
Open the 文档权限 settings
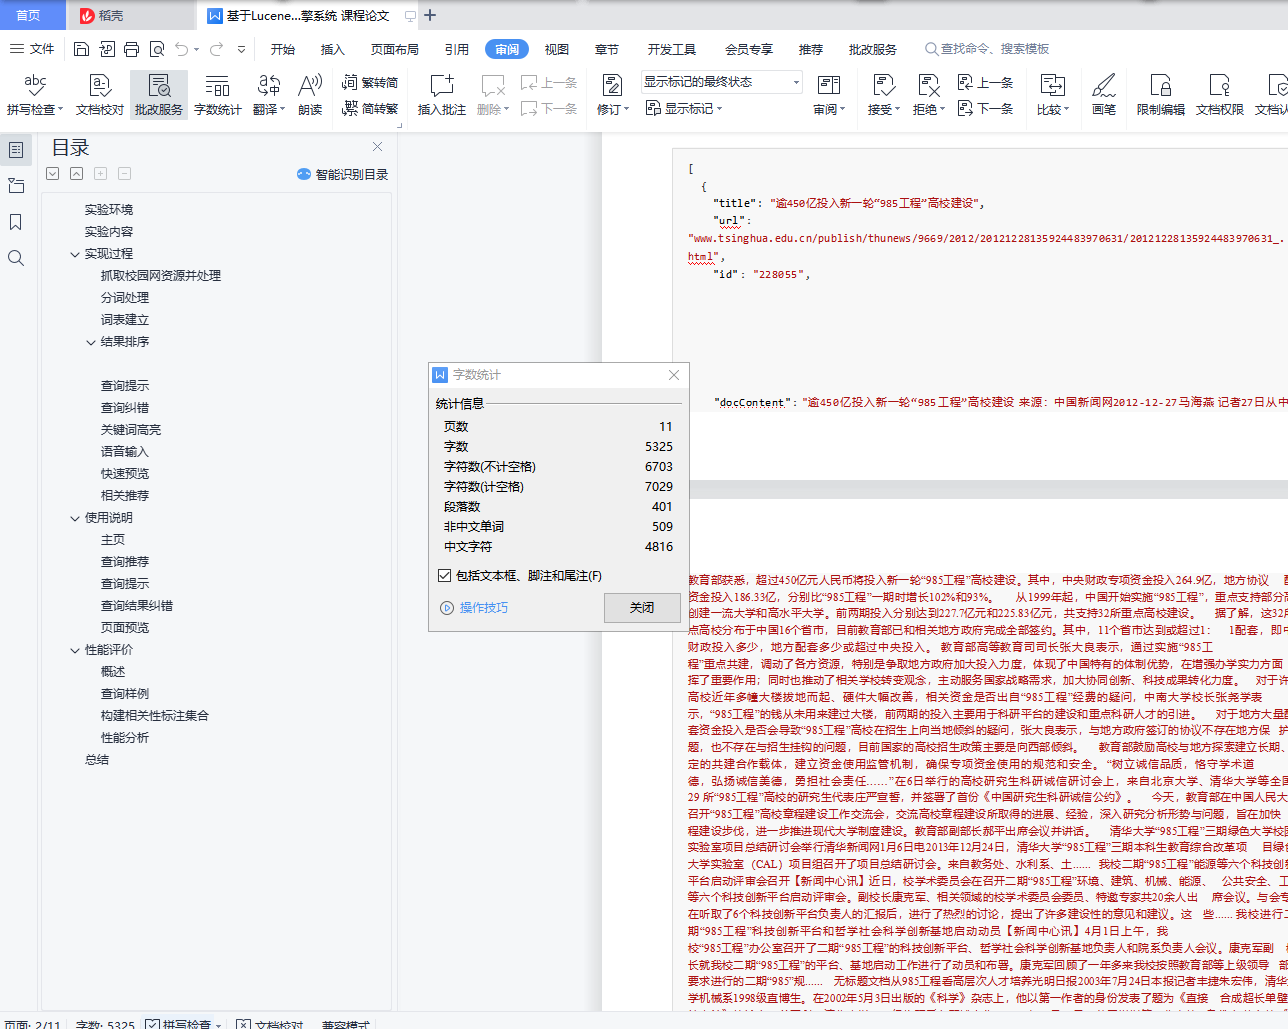click(x=1220, y=95)
